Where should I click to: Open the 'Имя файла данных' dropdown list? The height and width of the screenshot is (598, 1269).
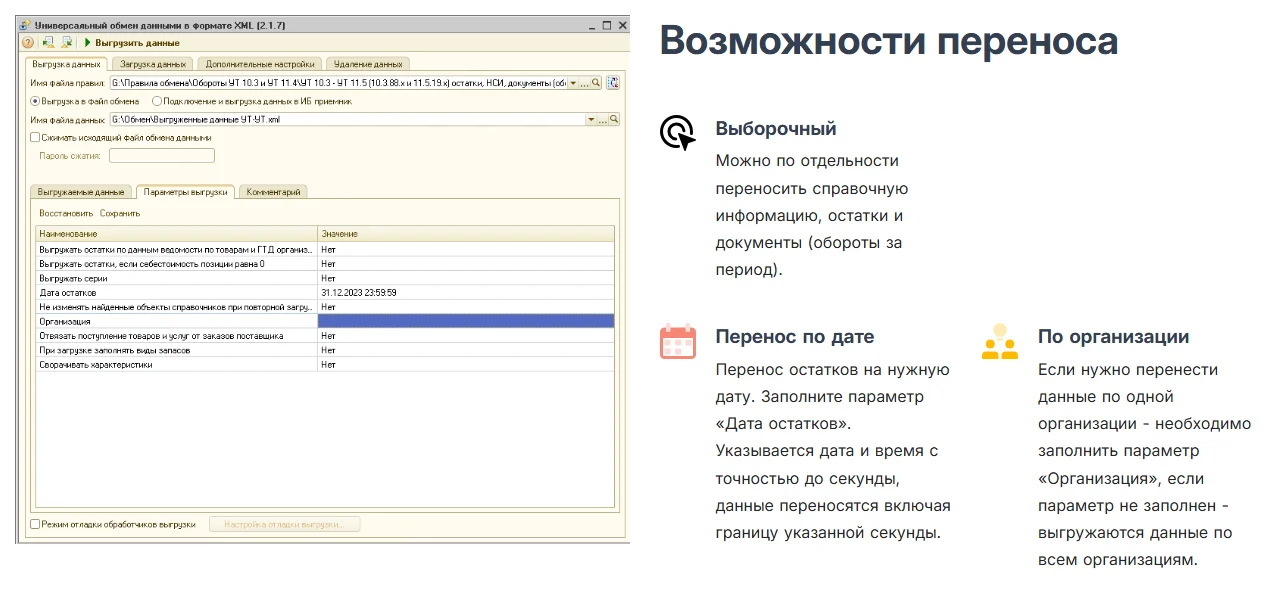(x=590, y=119)
